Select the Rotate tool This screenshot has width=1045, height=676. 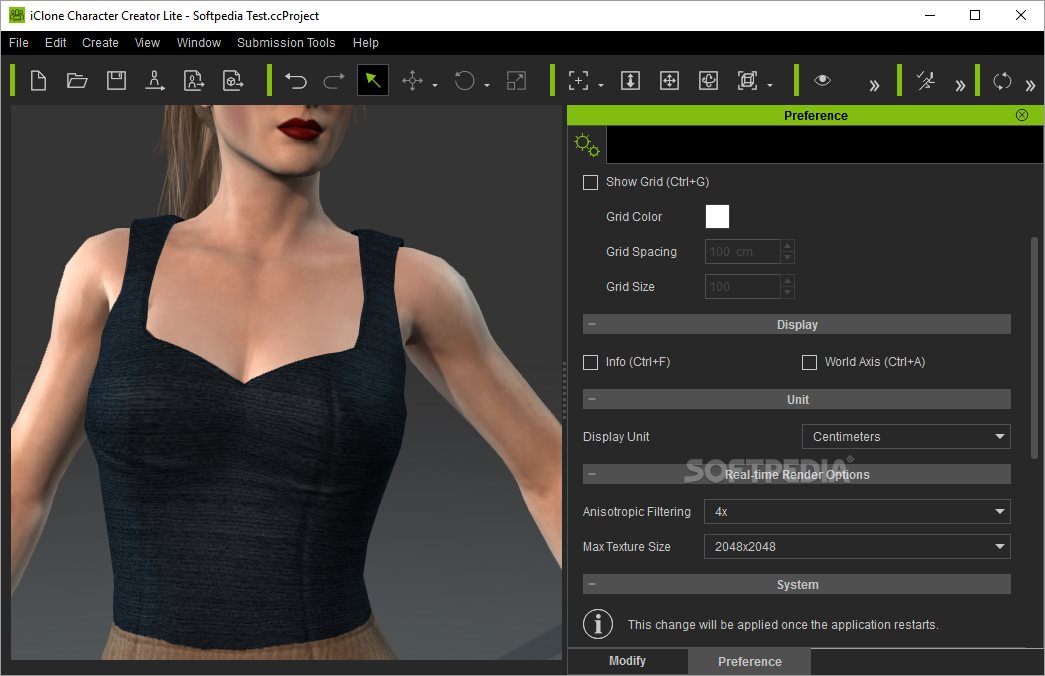(x=464, y=81)
